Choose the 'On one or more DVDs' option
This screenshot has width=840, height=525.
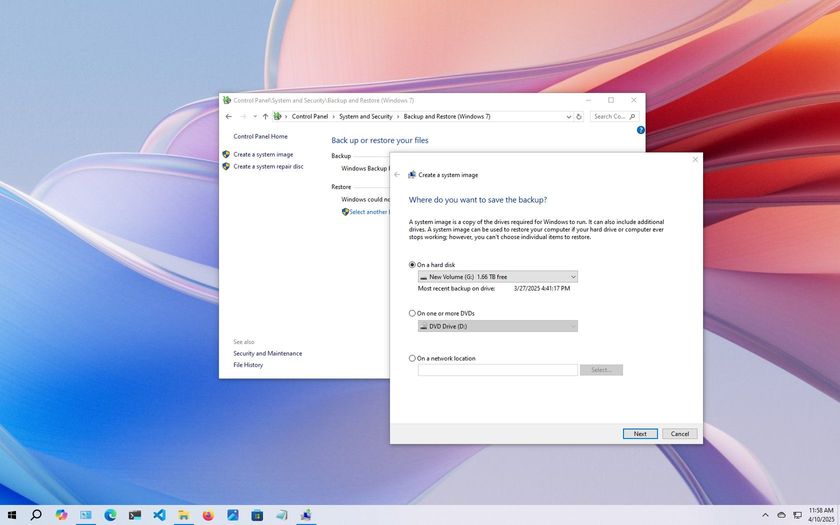point(412,313)
